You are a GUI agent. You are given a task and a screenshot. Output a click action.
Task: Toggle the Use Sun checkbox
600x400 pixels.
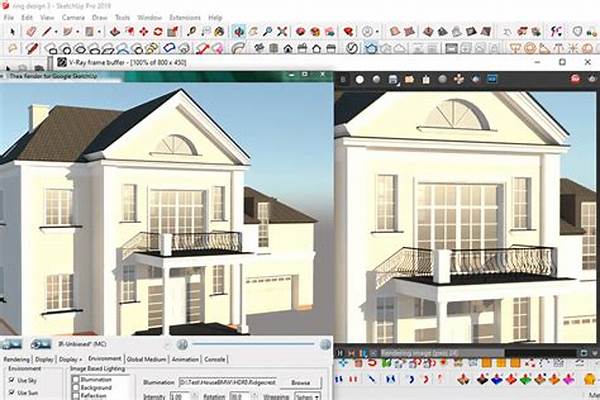click(10, 394)
